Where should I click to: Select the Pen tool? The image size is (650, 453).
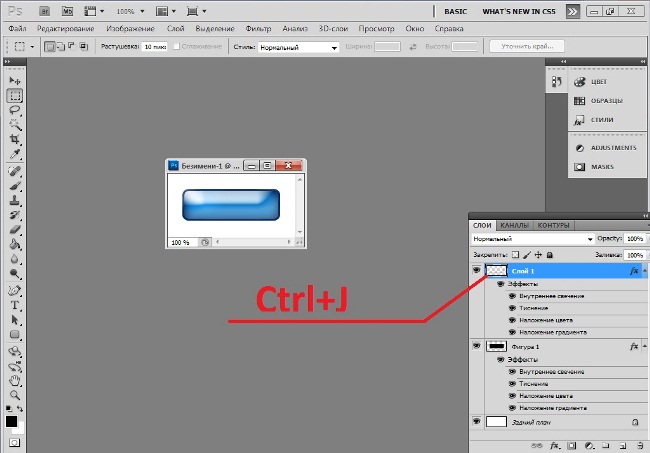[x=15, y=291]
